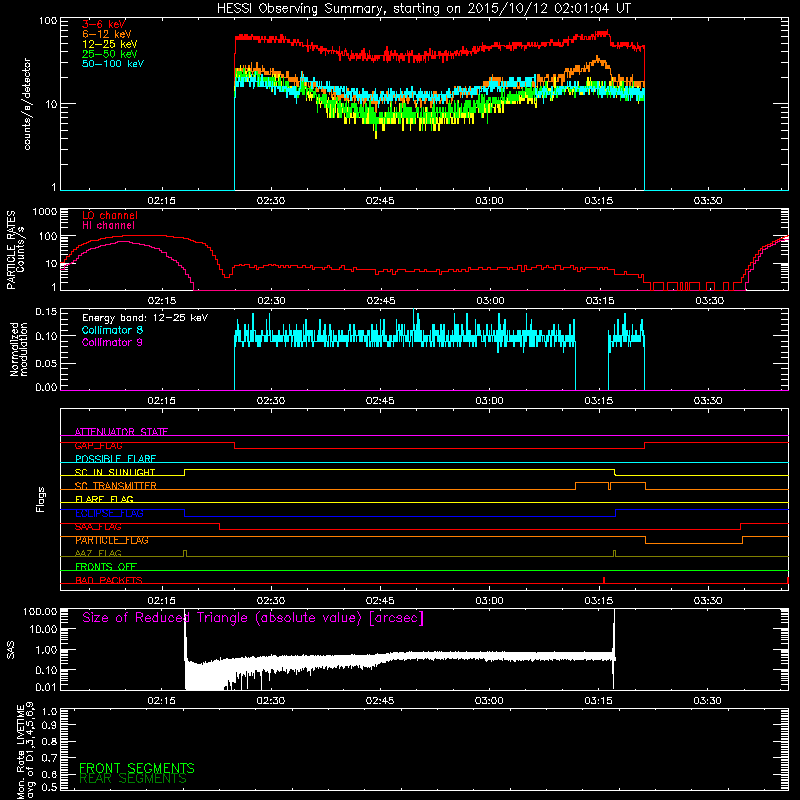Viewport: 800px width, 800px height.
Task: Click the Mon. Rate LIVETIME axis title
Action: pyautogui.click(x=26, y=751)
